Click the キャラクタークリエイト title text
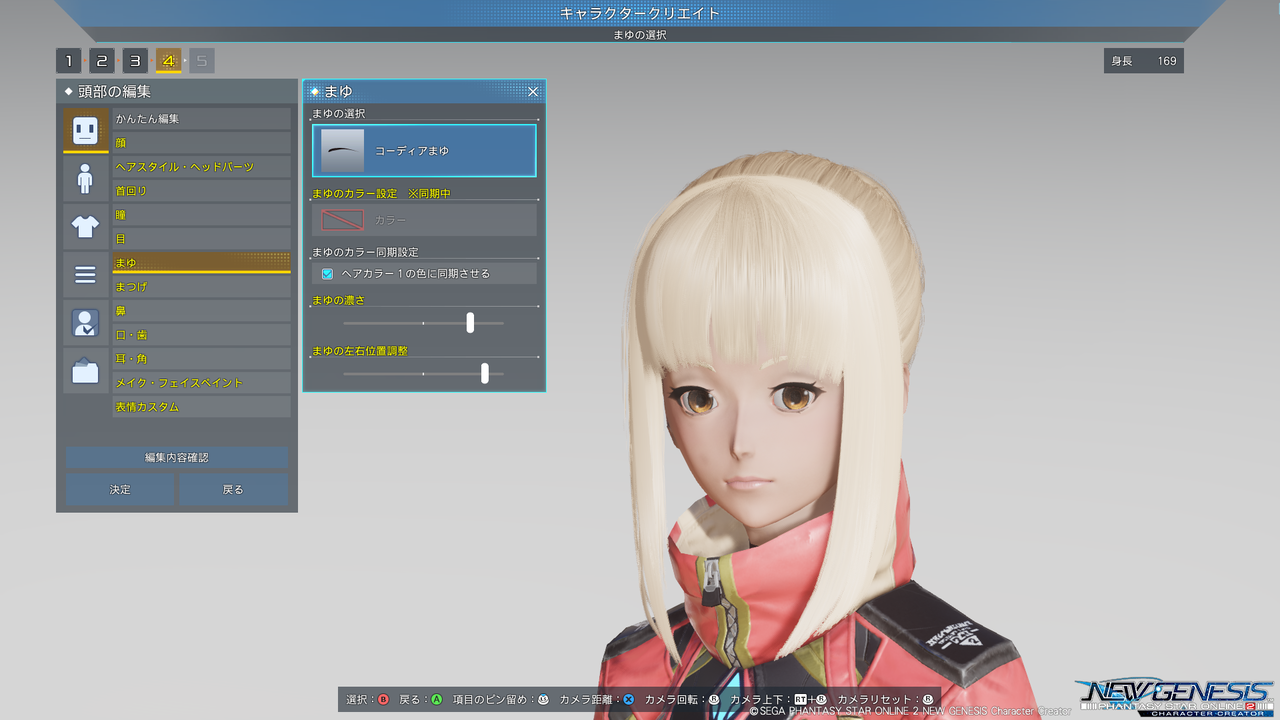The width and height of the screenshot is (1280, 720). click(x=640, y=13)
